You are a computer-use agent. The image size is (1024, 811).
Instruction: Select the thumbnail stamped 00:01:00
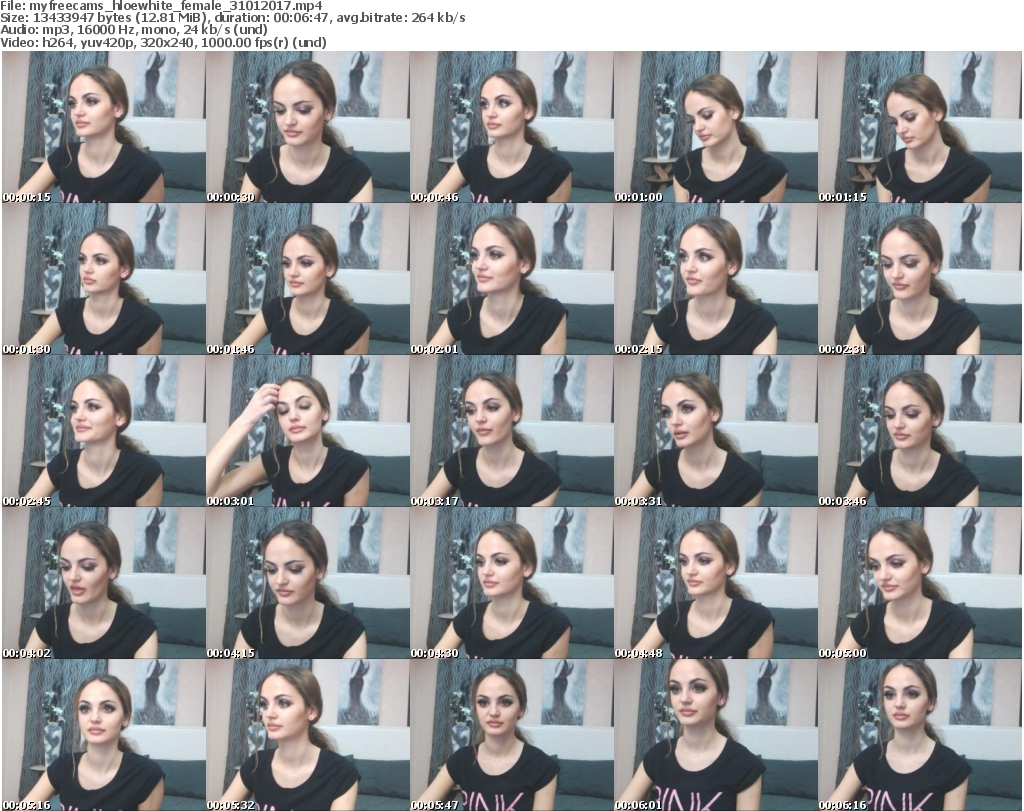pos(715,127)
